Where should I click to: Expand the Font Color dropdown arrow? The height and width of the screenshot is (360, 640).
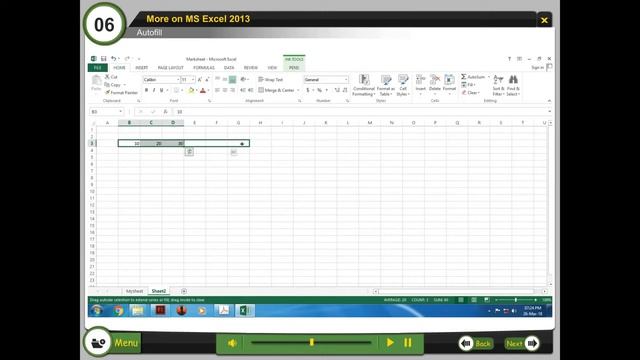coord(209,90)
